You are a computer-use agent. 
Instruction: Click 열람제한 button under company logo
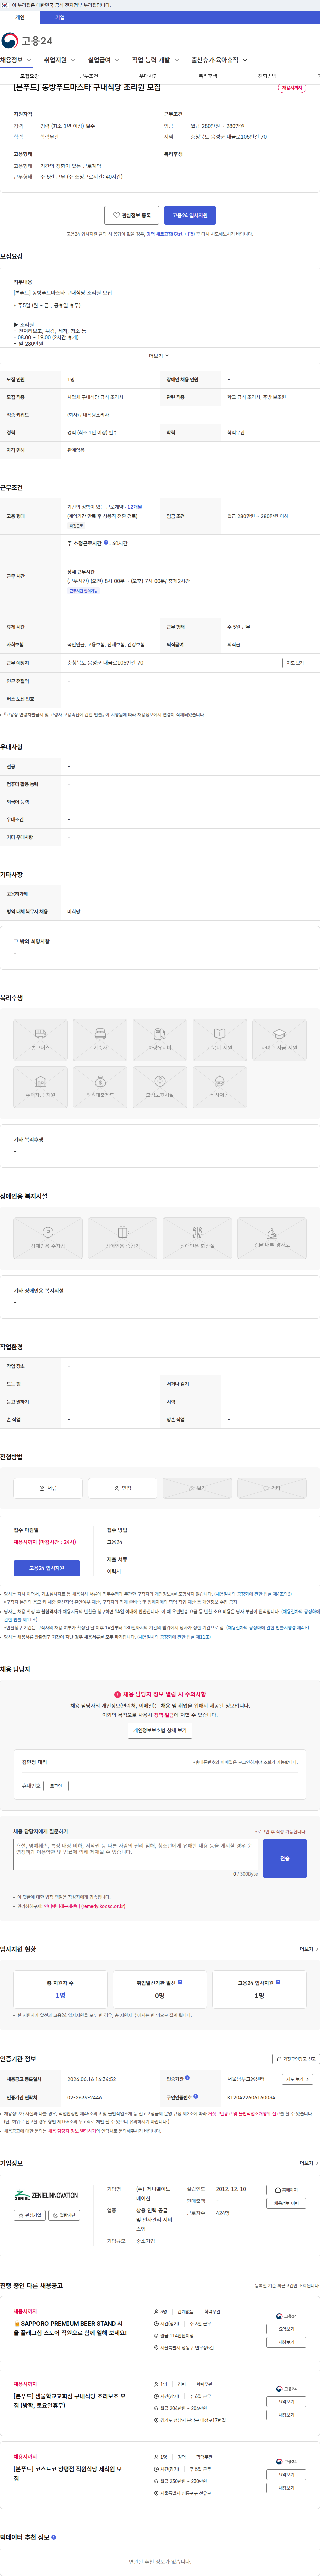pyautogui.click(x=64, y=2215)
